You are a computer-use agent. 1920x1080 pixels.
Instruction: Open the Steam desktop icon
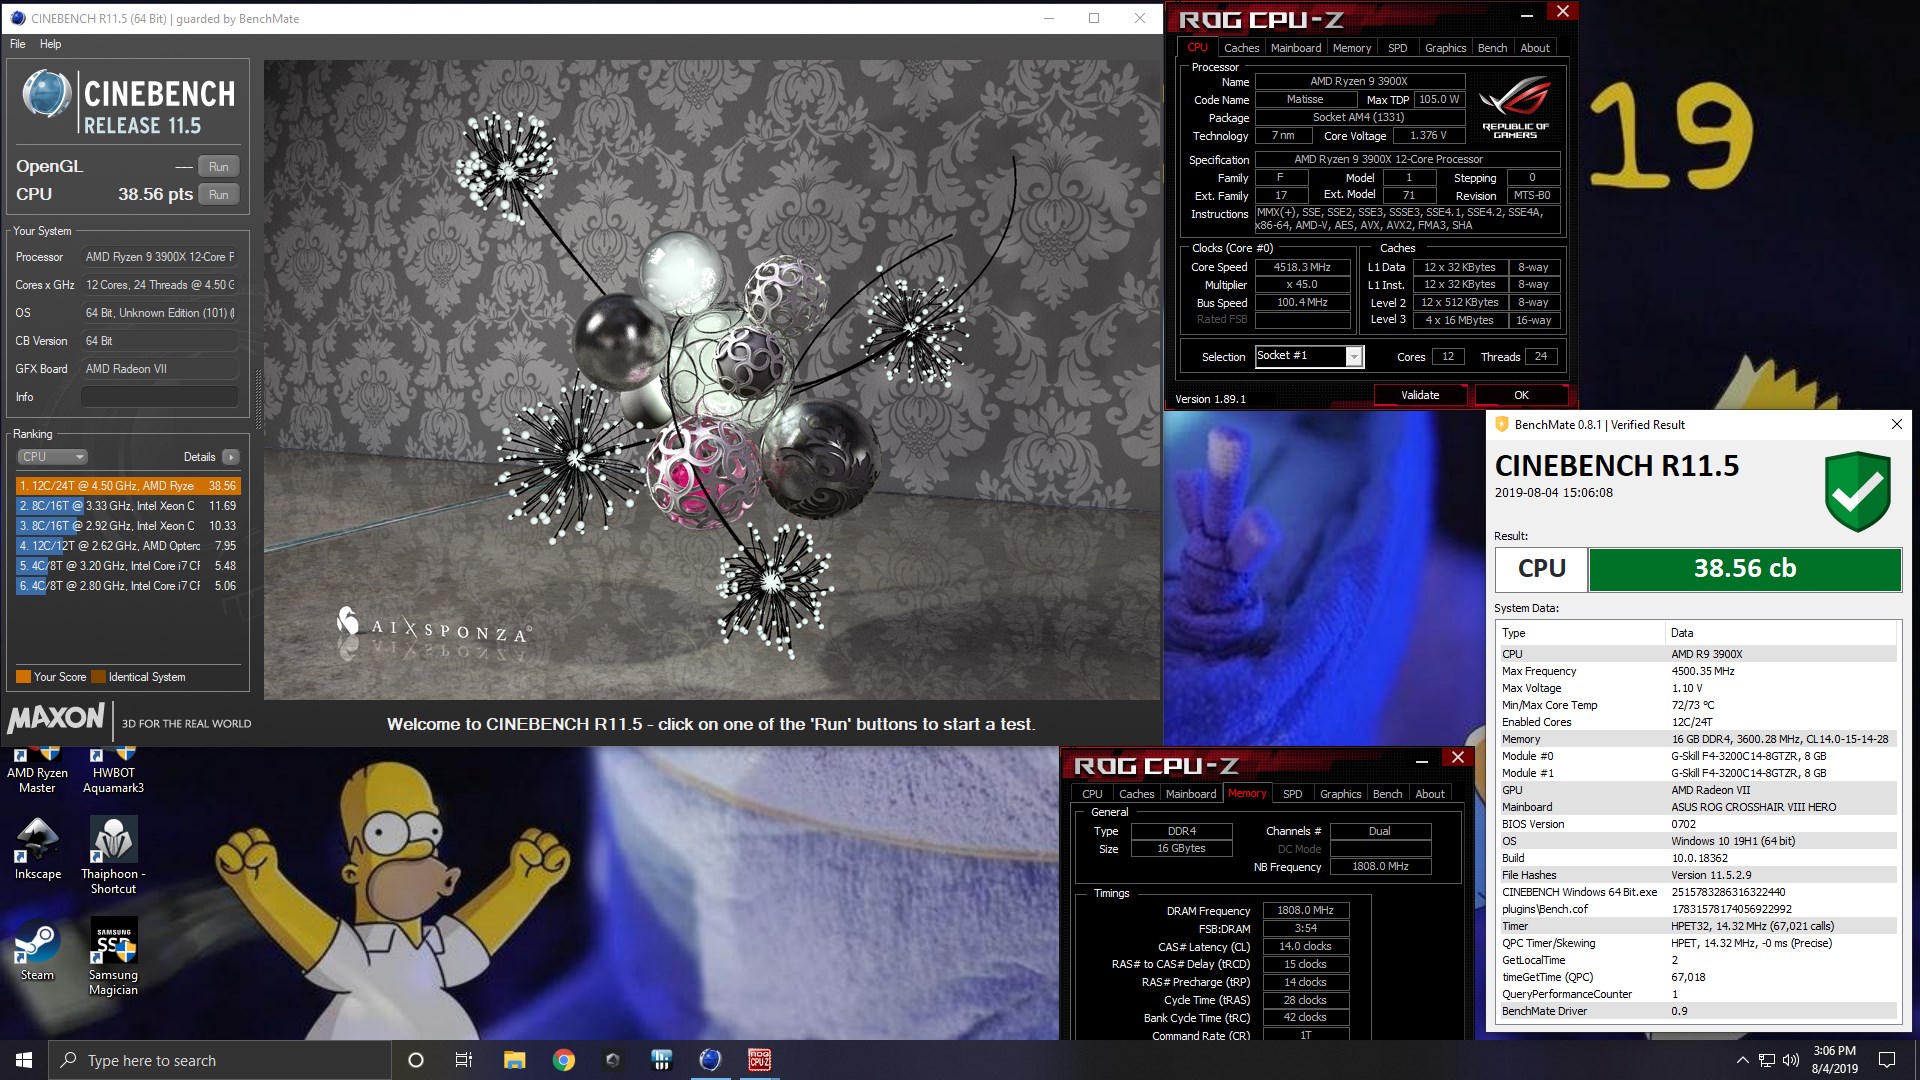37,952
